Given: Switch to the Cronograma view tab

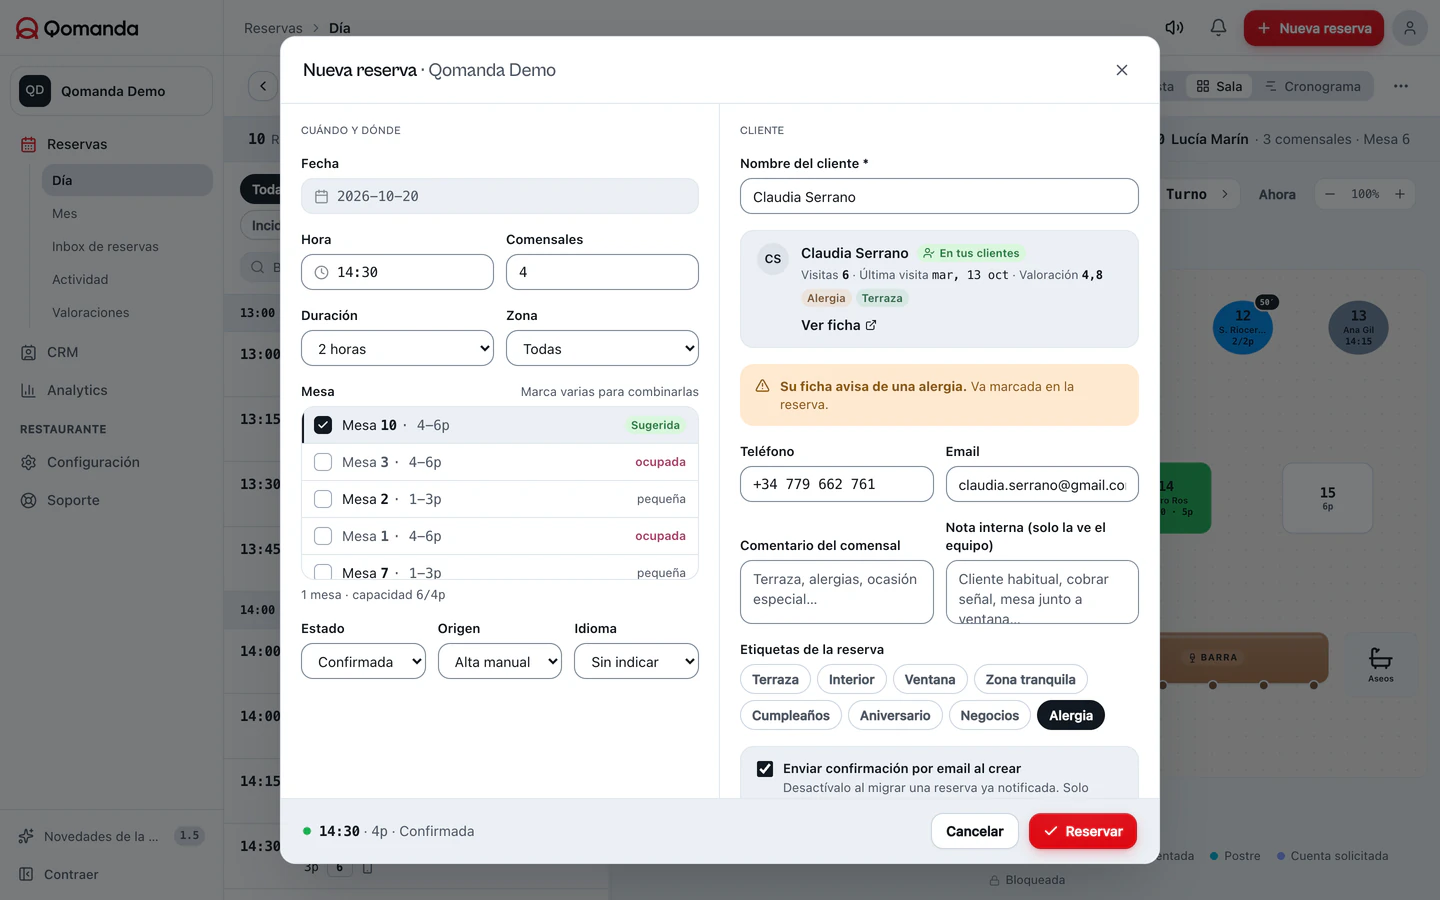Looking at the screenshot, I should pos(1313,86).
